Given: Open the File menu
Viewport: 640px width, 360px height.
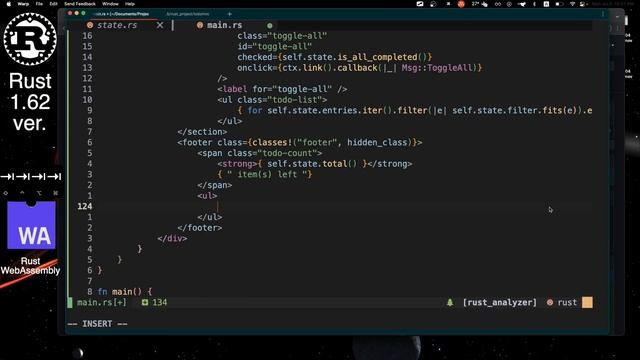Looking at the screenshot, I should pyautogui.click(x=39, y=4).
